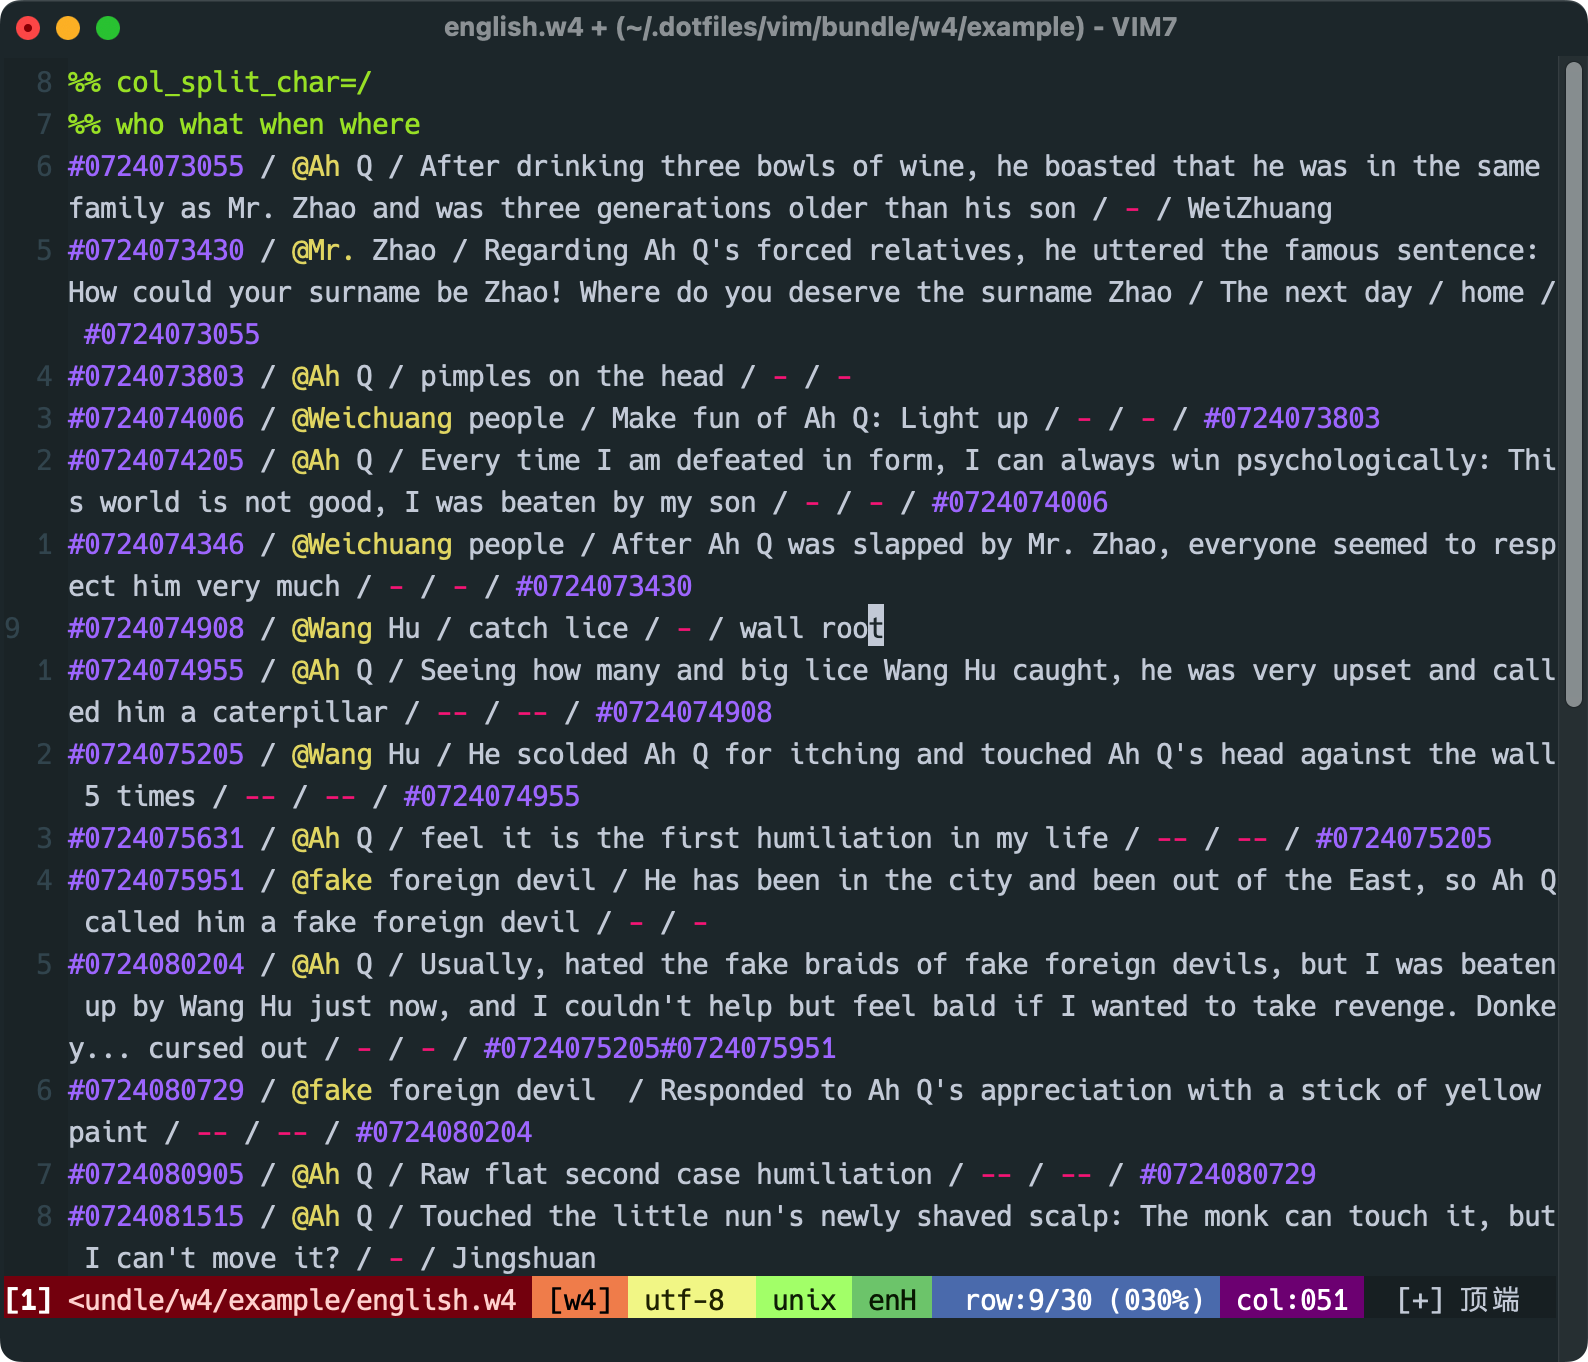Click the reference #0724080729 after humiliation
The width and height of the screenshot is (1588, 1362).
1228,1174
